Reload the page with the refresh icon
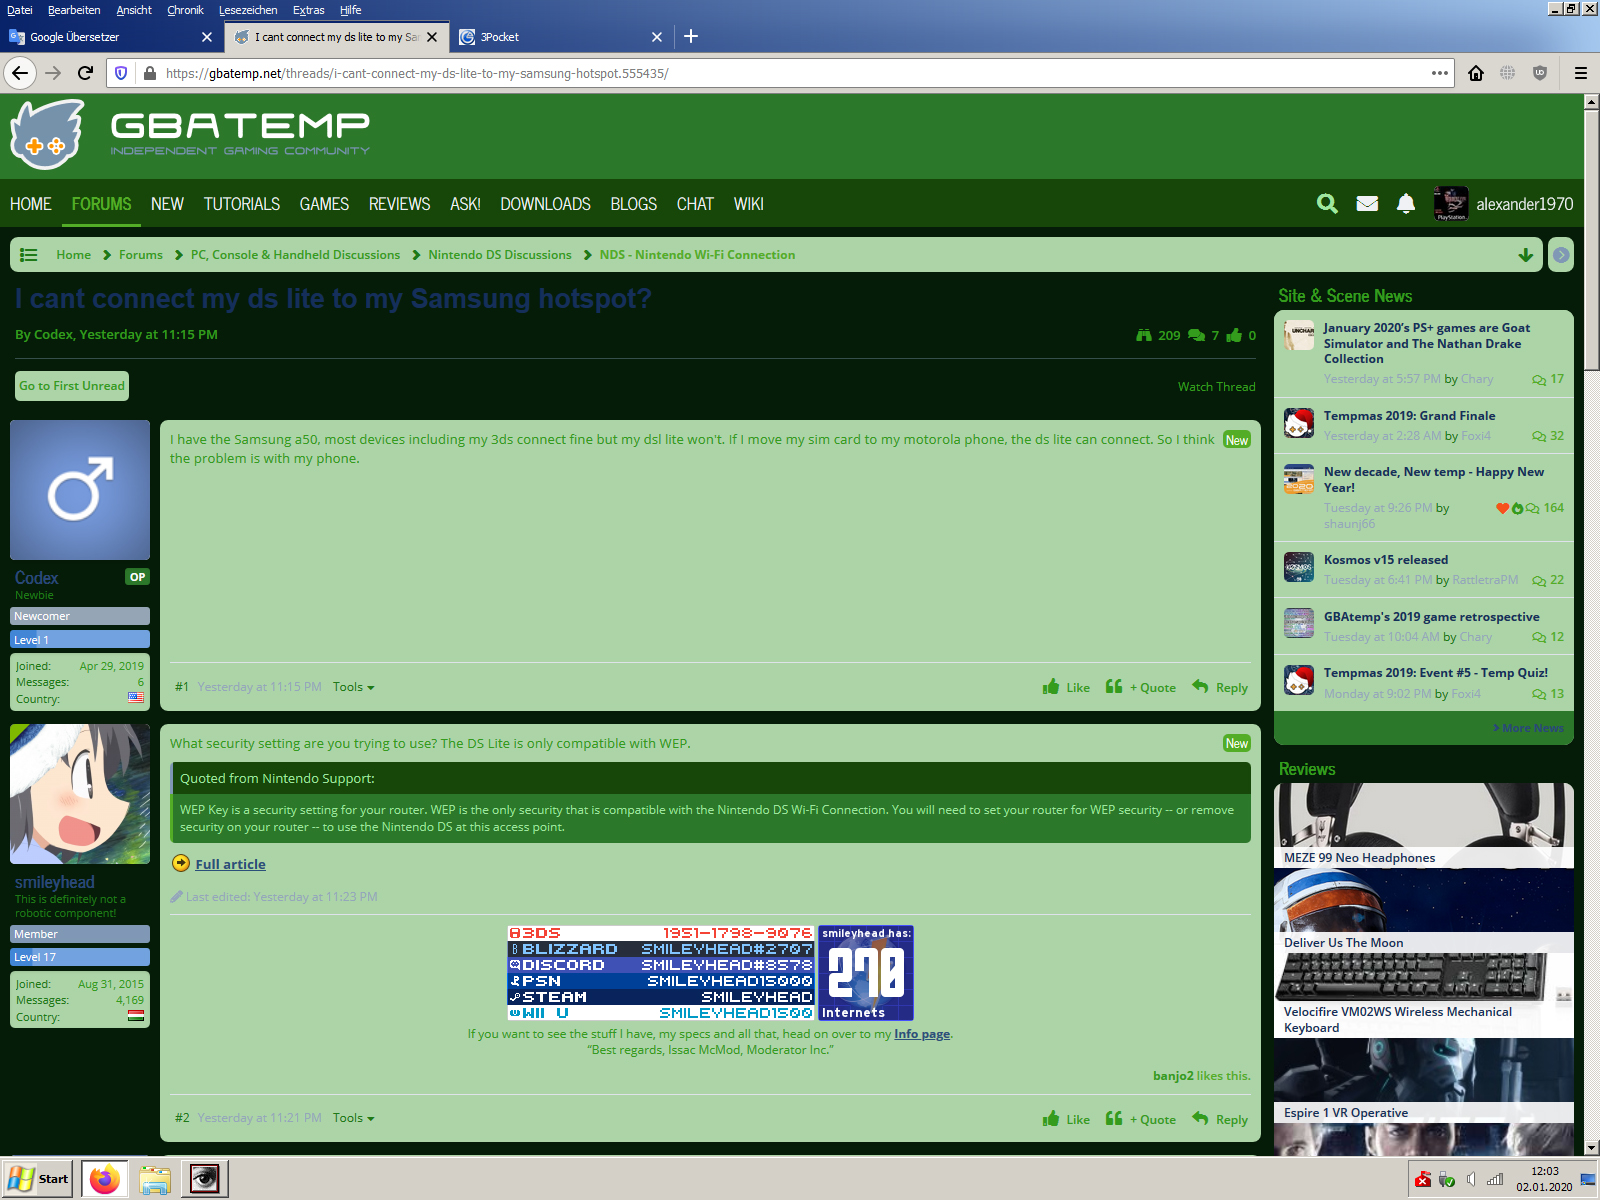This screenshot has width=1600, height=1200. [86, 73]
